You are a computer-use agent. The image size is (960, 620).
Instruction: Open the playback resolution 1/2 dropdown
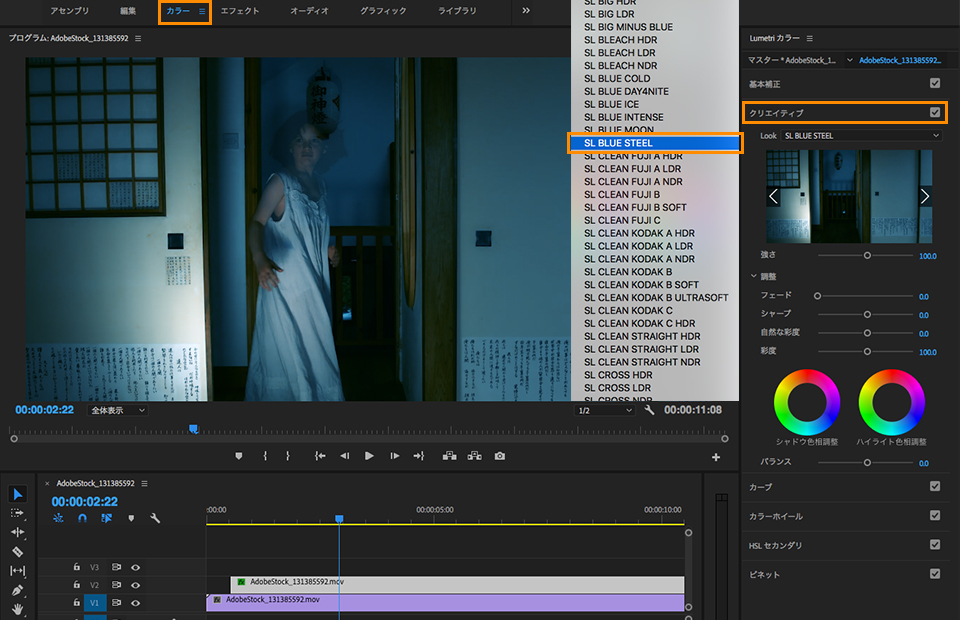605,410
